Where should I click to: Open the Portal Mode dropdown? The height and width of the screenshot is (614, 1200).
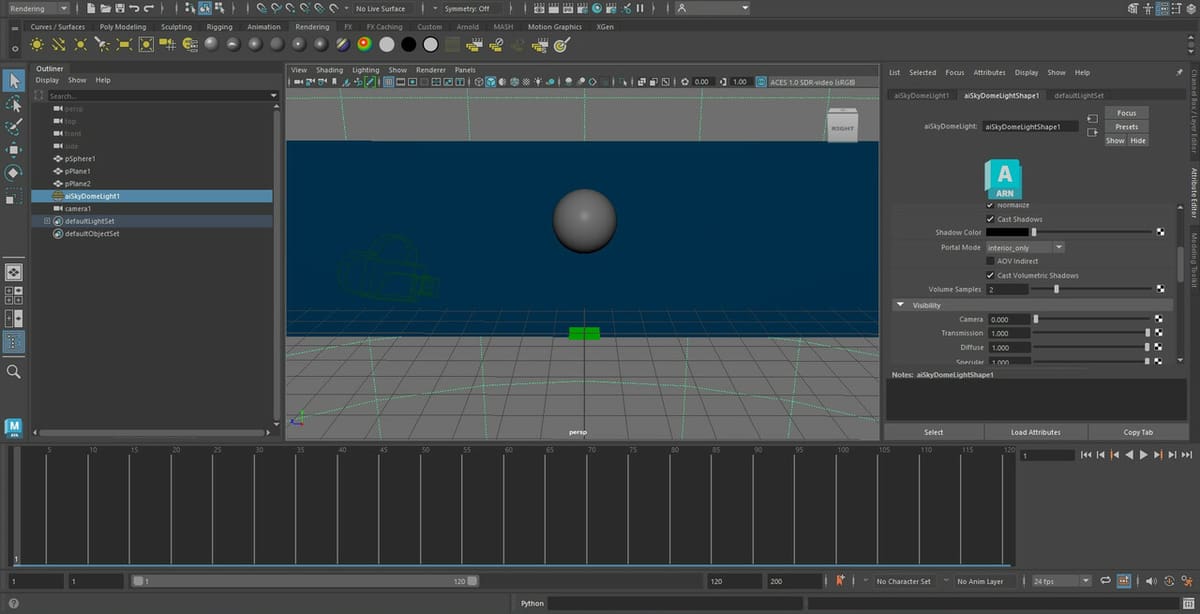1024,247
